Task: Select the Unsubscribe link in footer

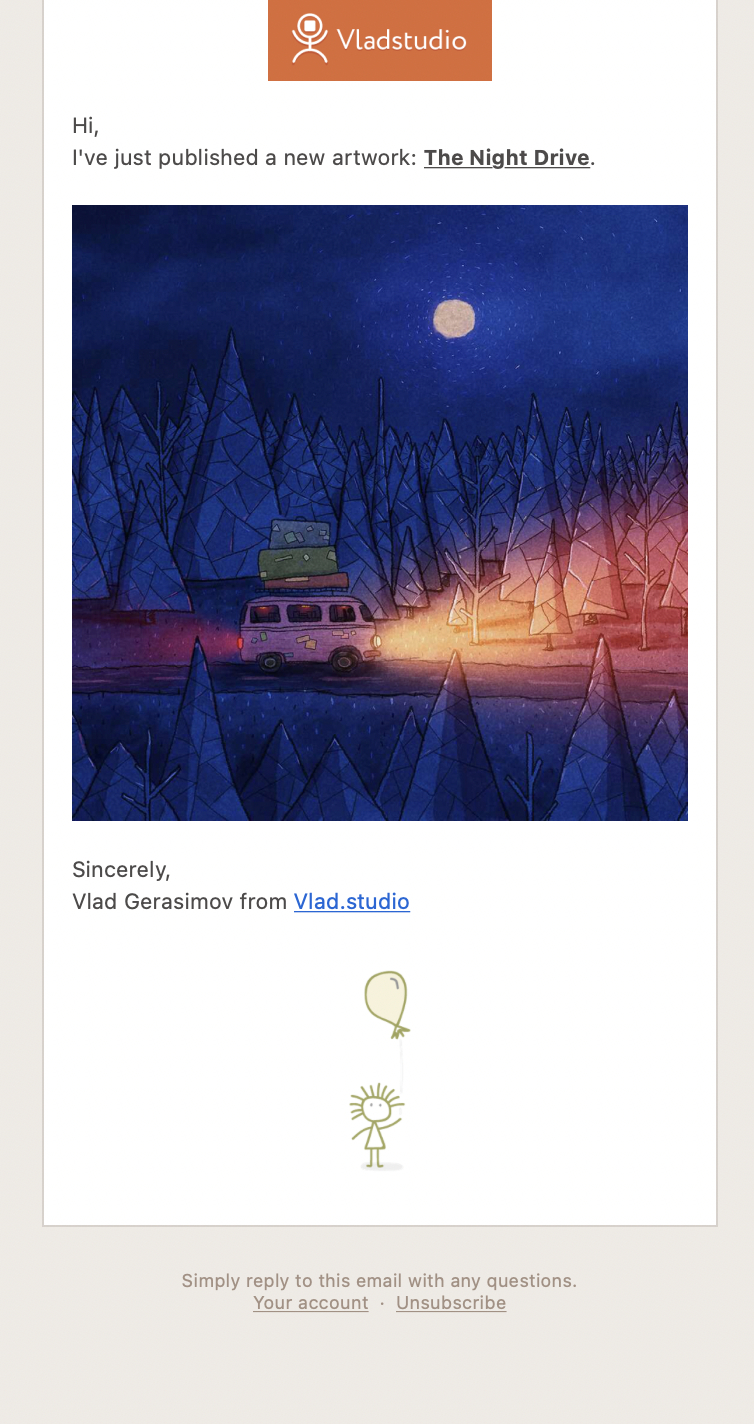Action: click(451, 1303)
